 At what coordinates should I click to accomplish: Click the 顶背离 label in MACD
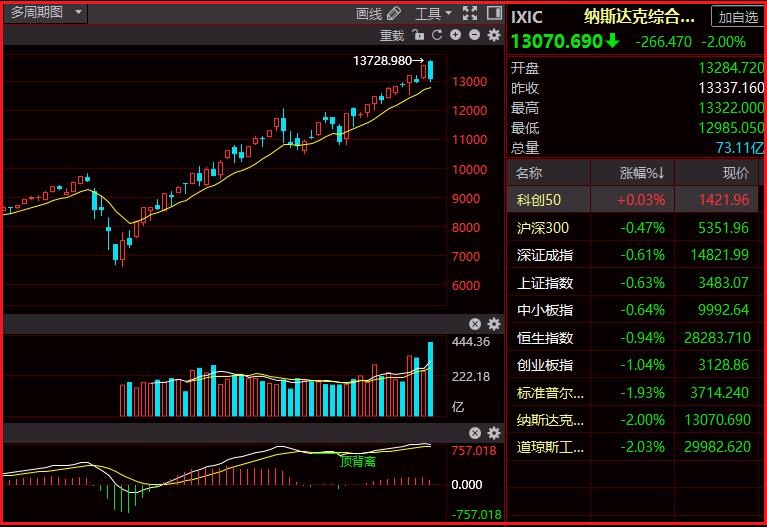point(358,461)
